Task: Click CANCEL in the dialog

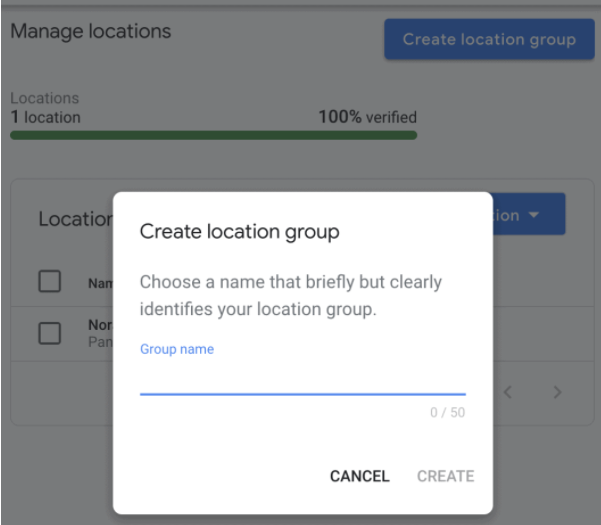Action: coord(360,476)
